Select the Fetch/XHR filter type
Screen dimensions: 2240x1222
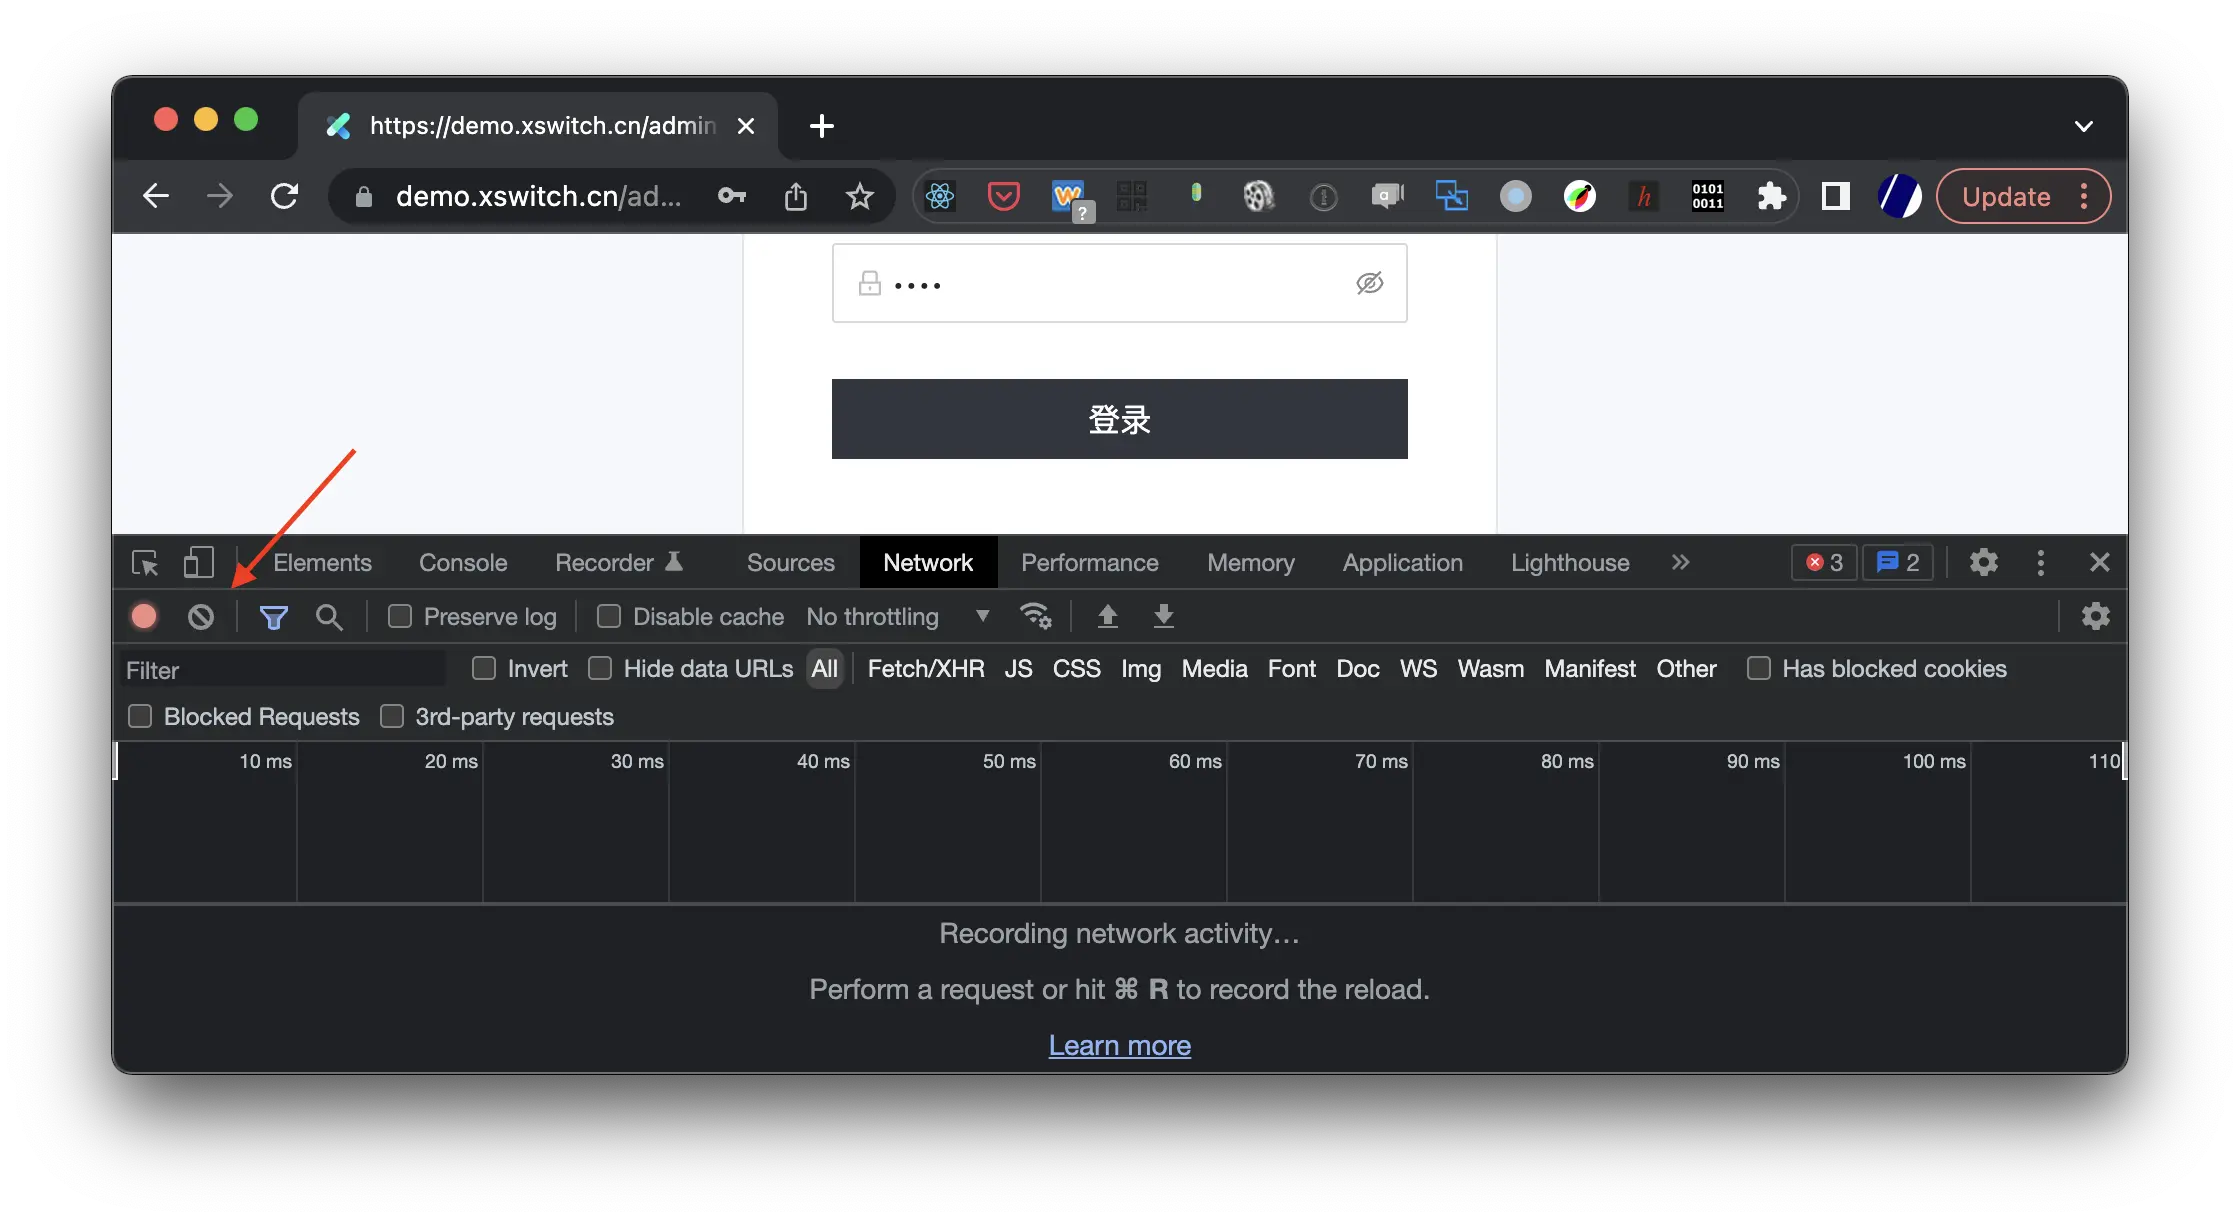point(926,669)
